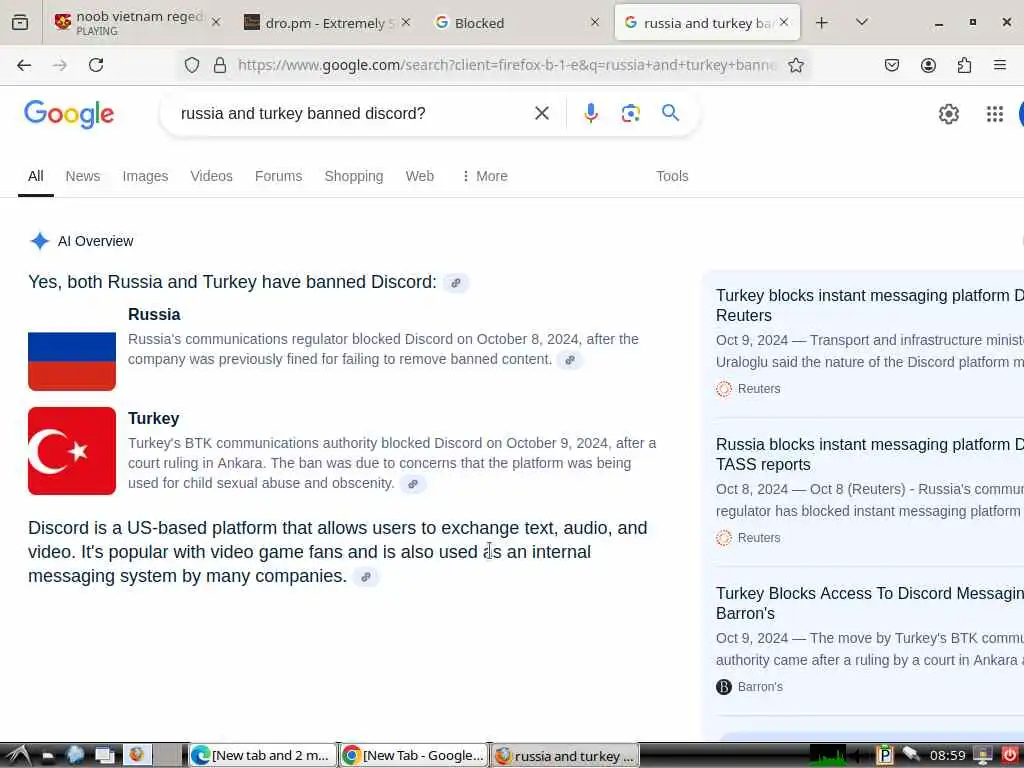
Task: Open 'Turkey blocks instant messaging platform' Reuters article
Action: (869, 305)
